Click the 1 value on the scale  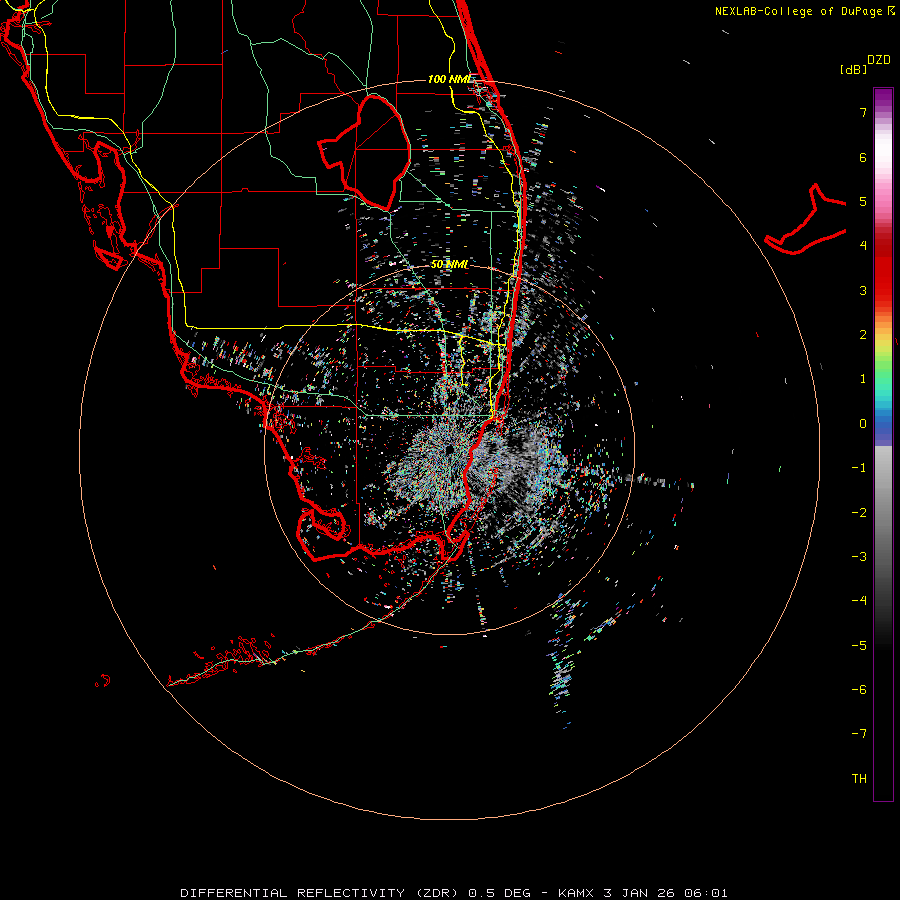click(863, 379)
